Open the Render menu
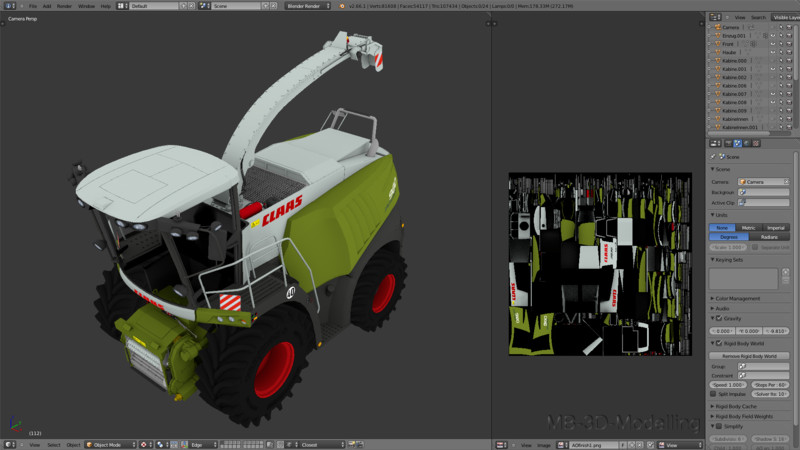The height and width of the screenshot is (450, 800). (x=64, y=6)
